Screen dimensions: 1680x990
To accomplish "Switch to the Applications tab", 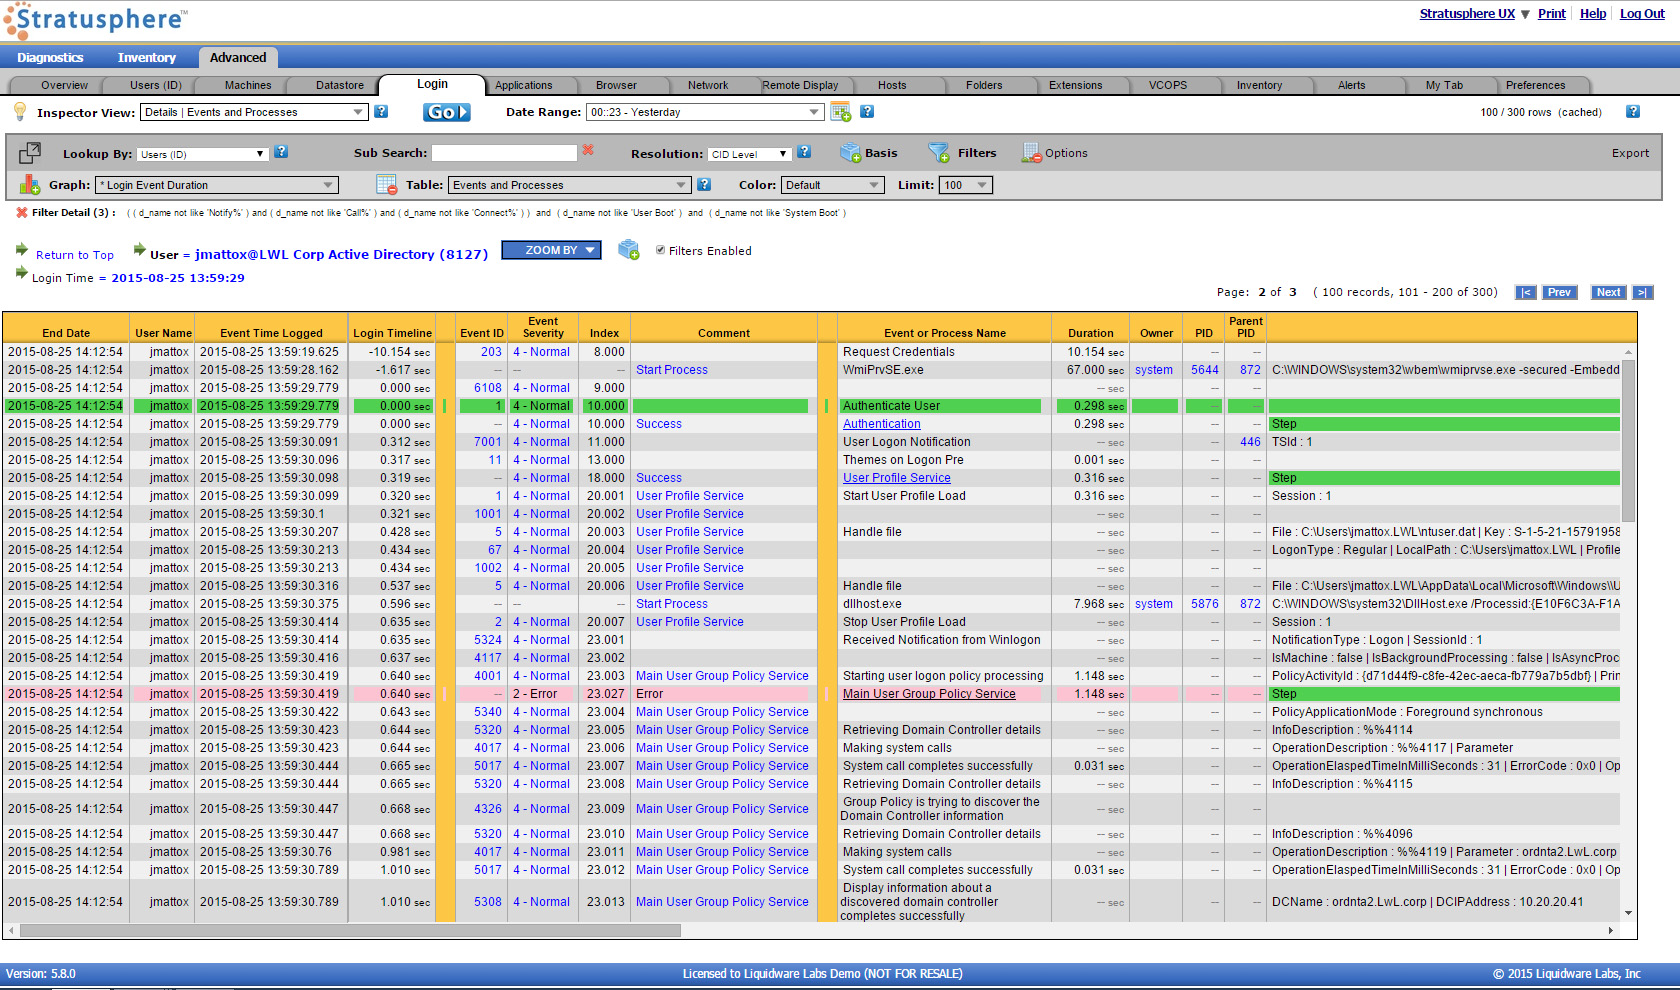I will [523, 85].
